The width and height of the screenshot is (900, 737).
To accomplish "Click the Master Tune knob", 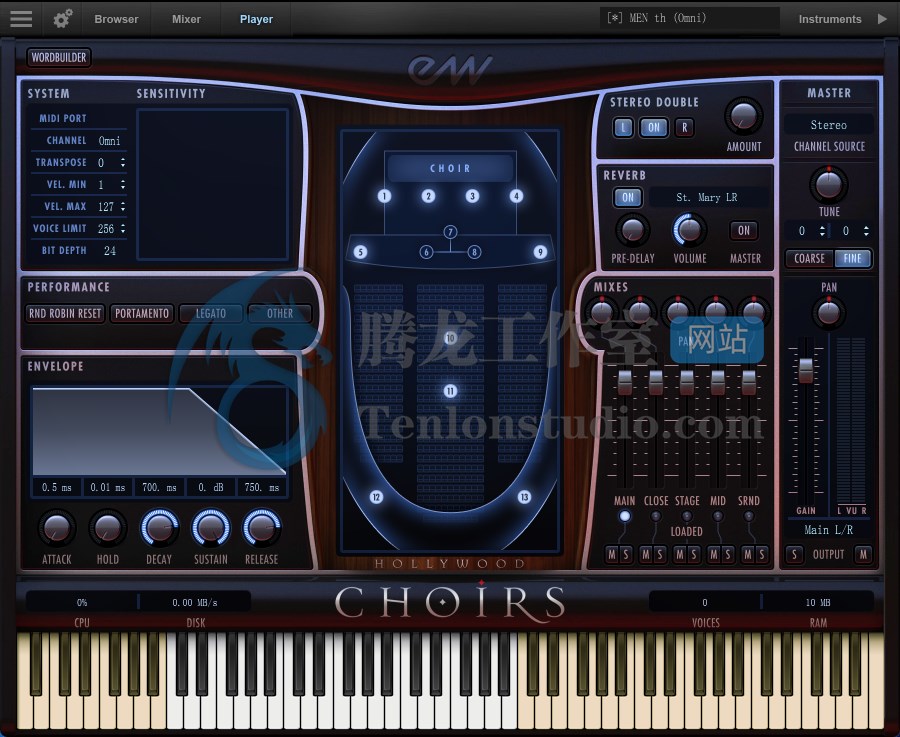I will point(828,184).
